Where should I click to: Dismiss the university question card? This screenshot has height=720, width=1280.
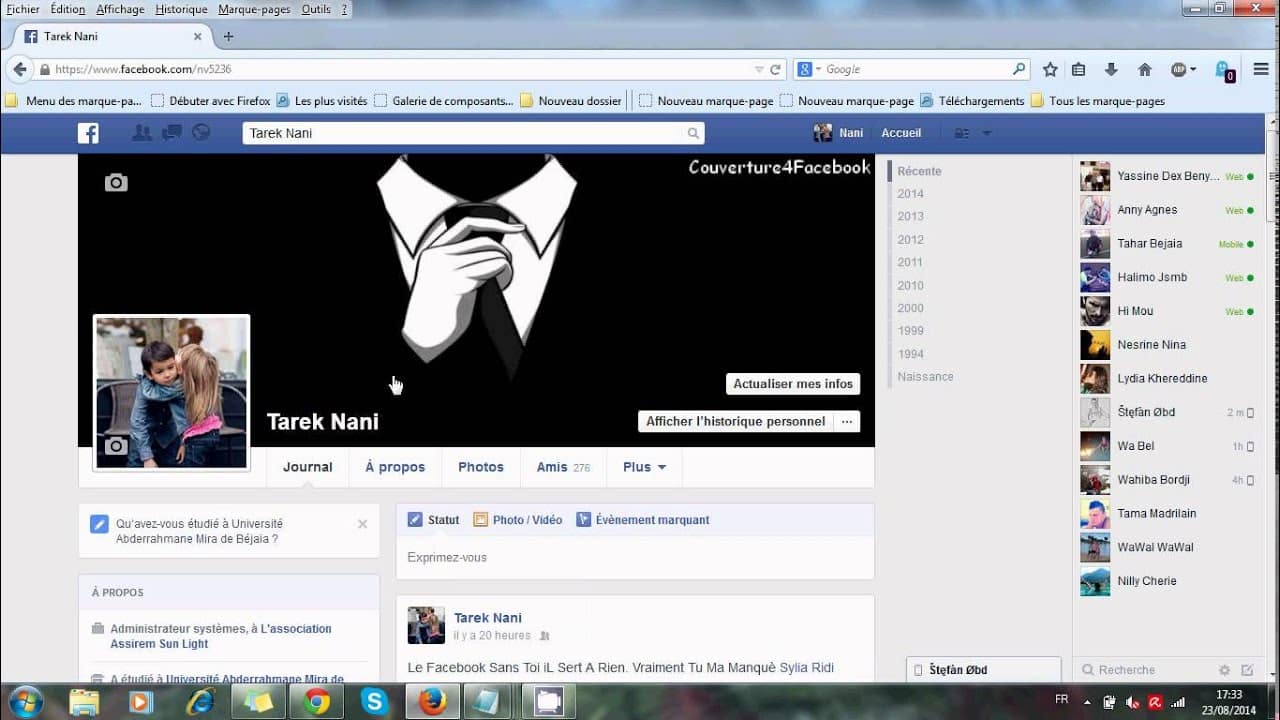(x=363, y=524)
